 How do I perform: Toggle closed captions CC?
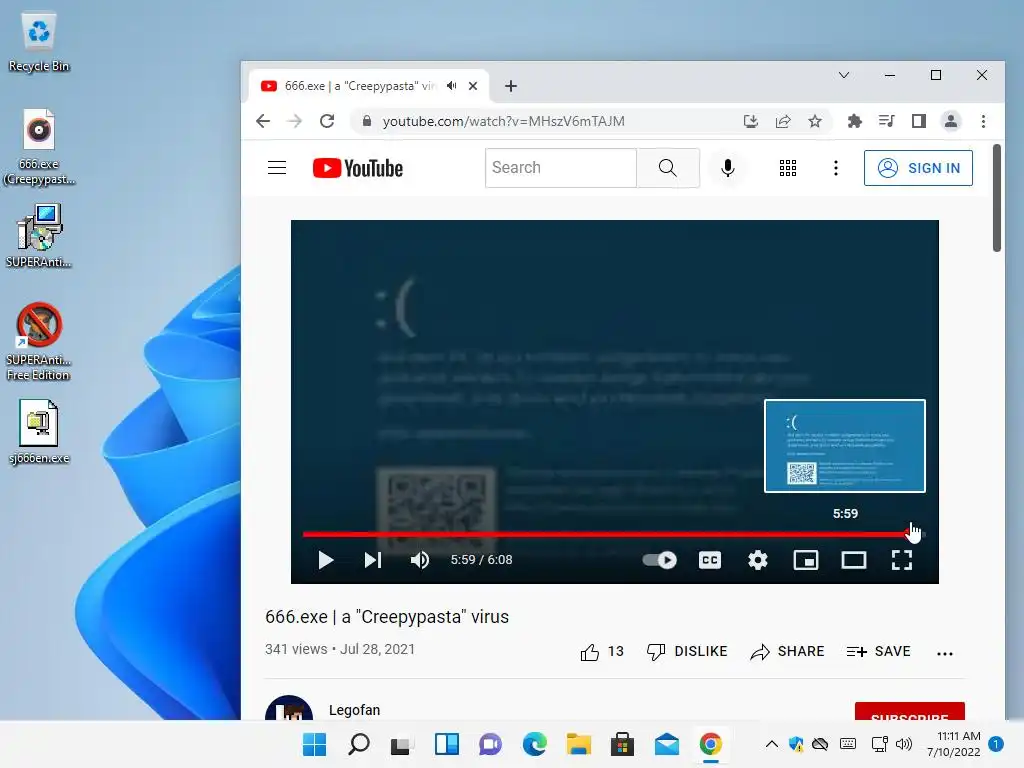click(x=710, y=560)
